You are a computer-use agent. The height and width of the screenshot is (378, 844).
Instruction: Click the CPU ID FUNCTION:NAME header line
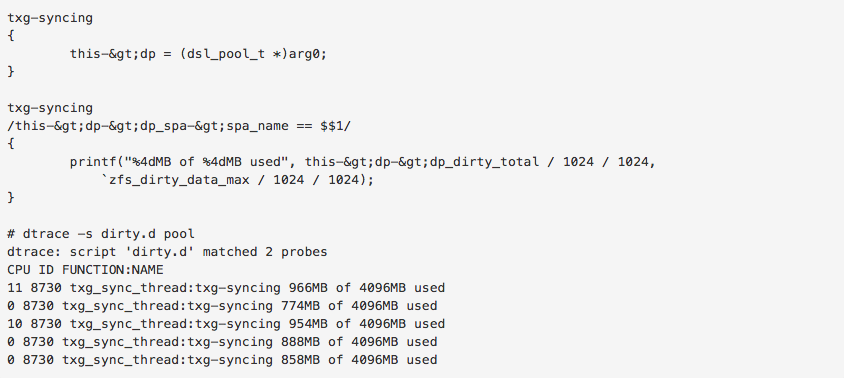85,270
